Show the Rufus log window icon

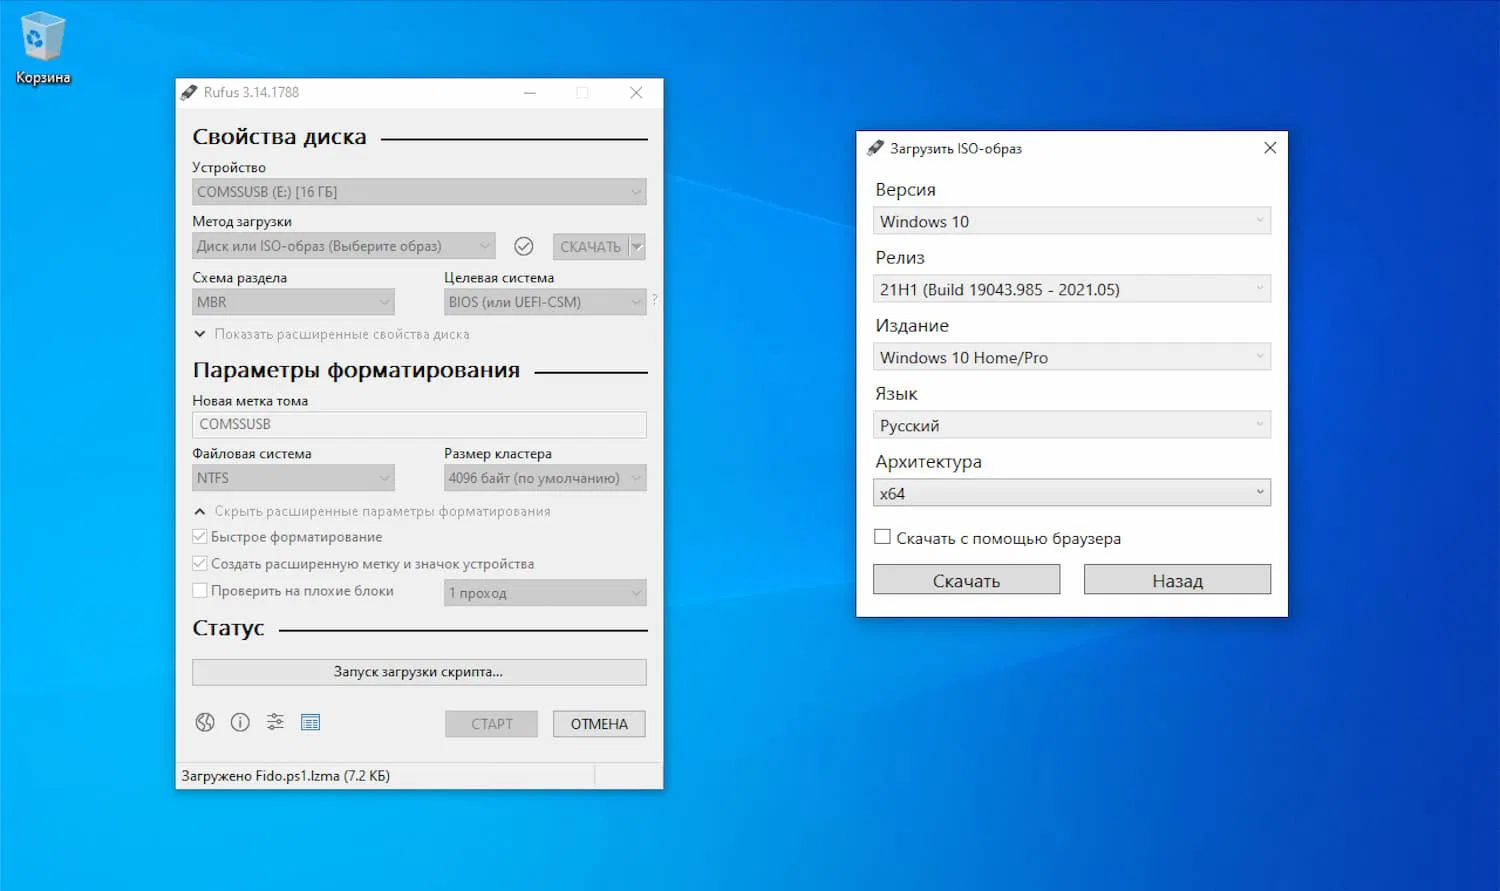coord(311,722)
